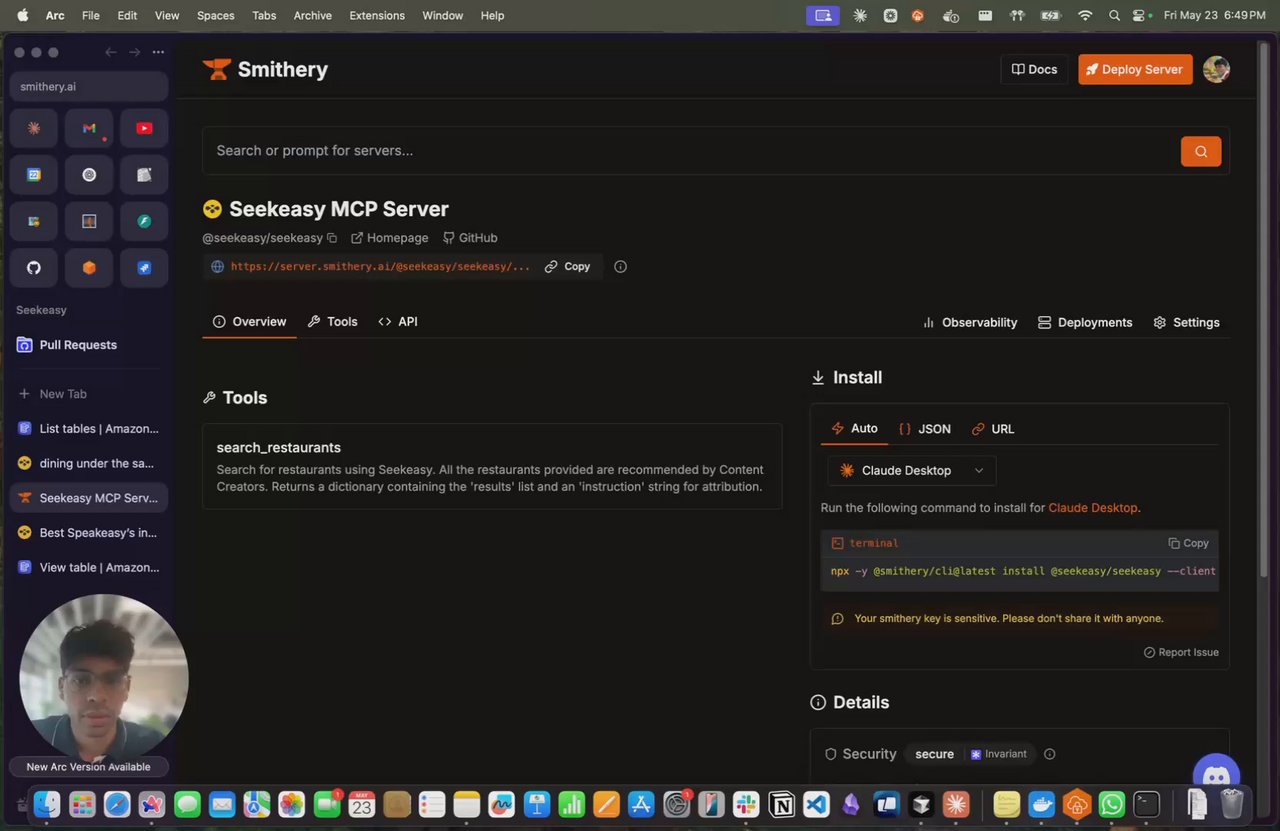Open the orange cube pinned favorite
This screenshot has width=1280, height=831.
point(89,268)
